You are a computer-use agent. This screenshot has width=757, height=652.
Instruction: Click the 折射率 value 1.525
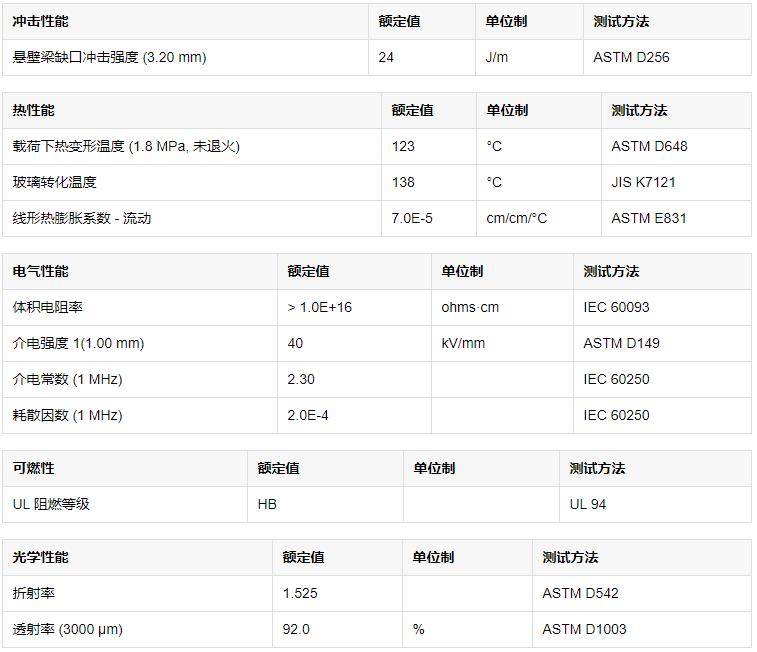tap(300, 593)
